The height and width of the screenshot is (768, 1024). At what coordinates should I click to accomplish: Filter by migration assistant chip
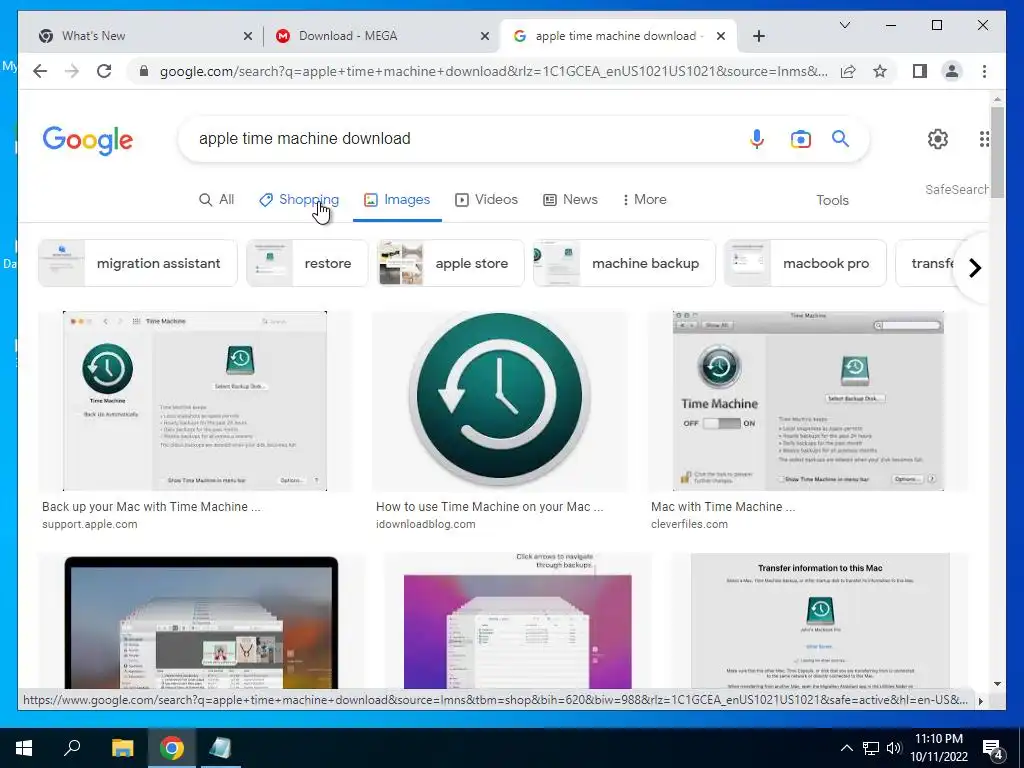point(138,263)
